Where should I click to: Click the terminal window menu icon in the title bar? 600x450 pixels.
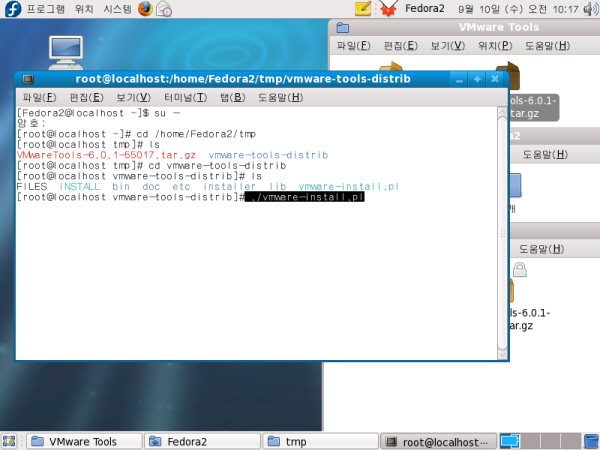[x=28, y=79]
